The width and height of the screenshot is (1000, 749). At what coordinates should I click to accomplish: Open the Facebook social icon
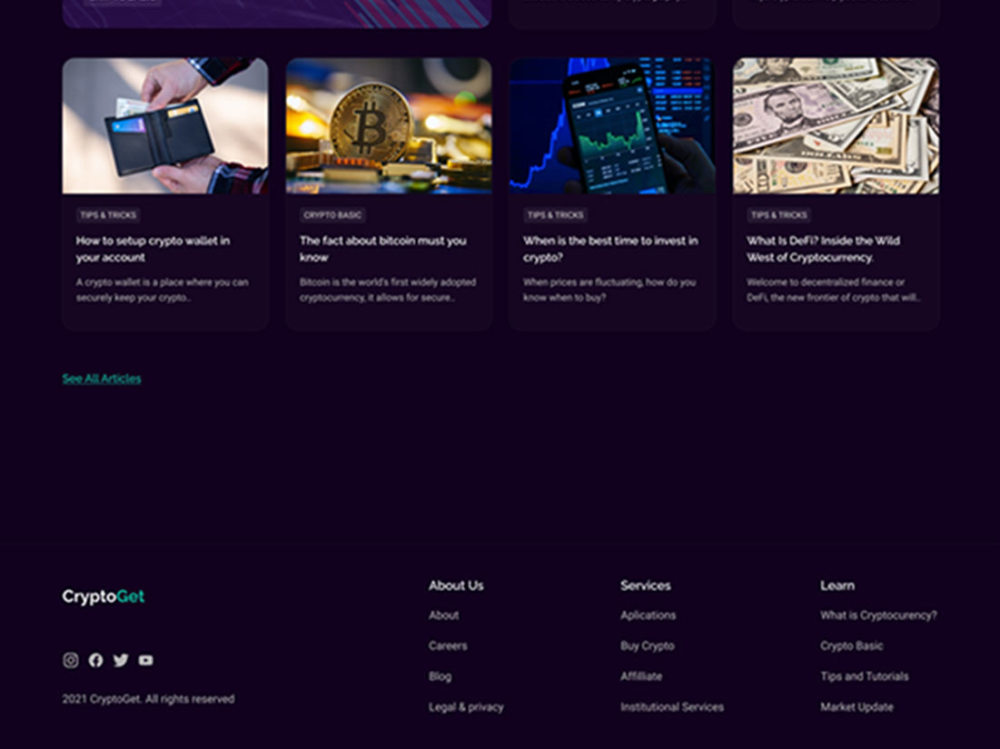pyautogui.click(x=96, y=660)
